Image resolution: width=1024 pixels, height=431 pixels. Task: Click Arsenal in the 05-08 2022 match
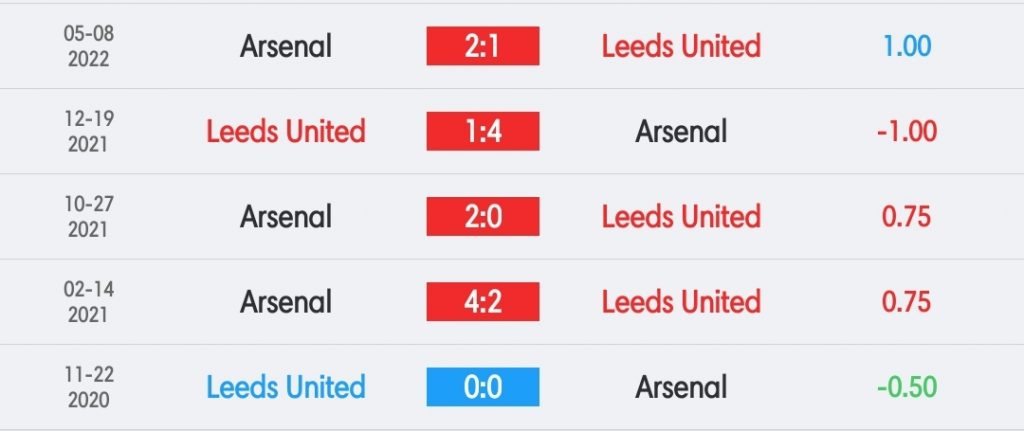click(286, 46)
